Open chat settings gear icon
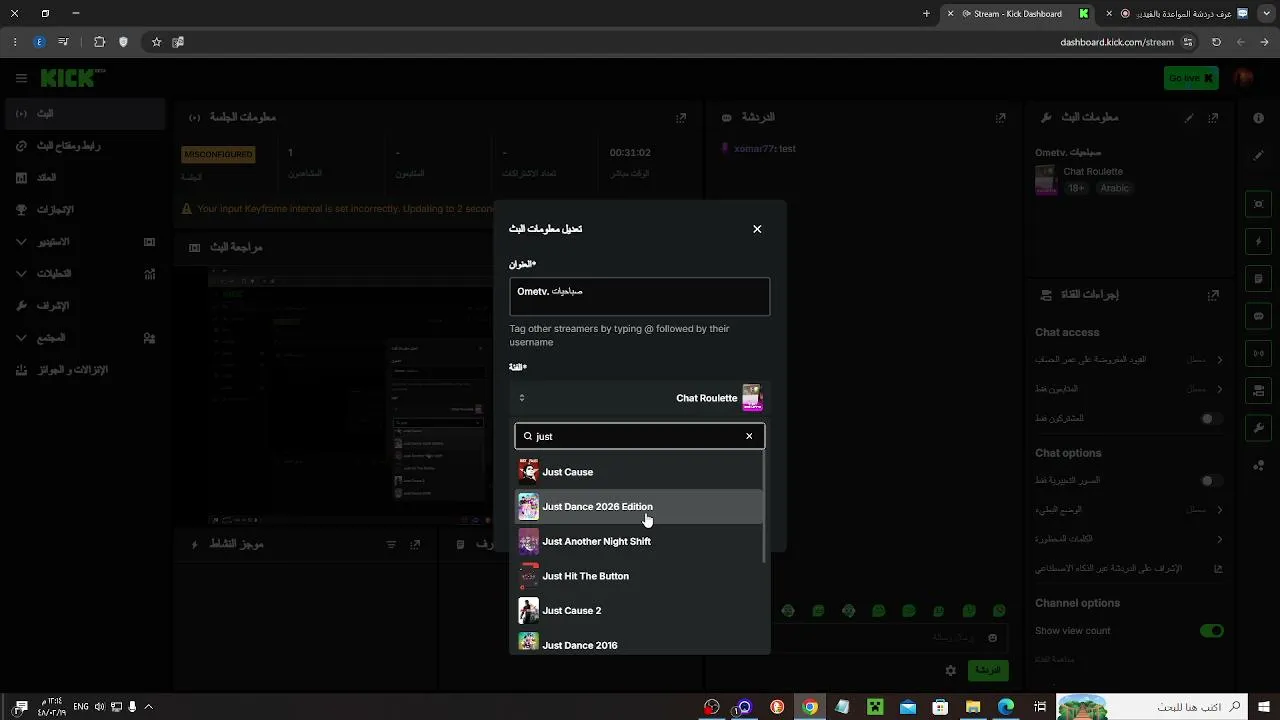This screenshot has height=720, width=1280. point(950,670)
